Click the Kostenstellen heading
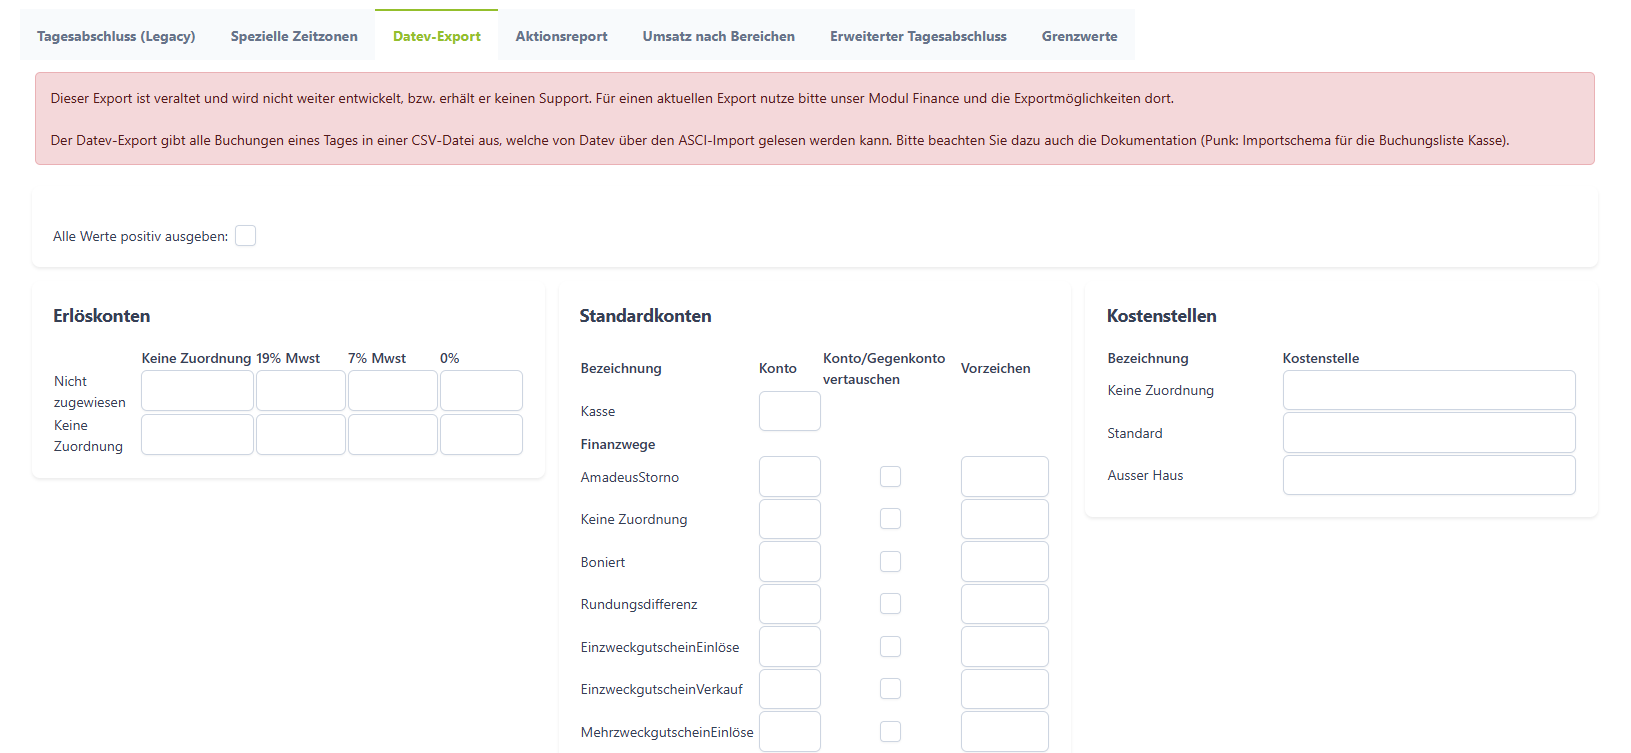This screenshot has height=753, width=1631. point(1162,316)
